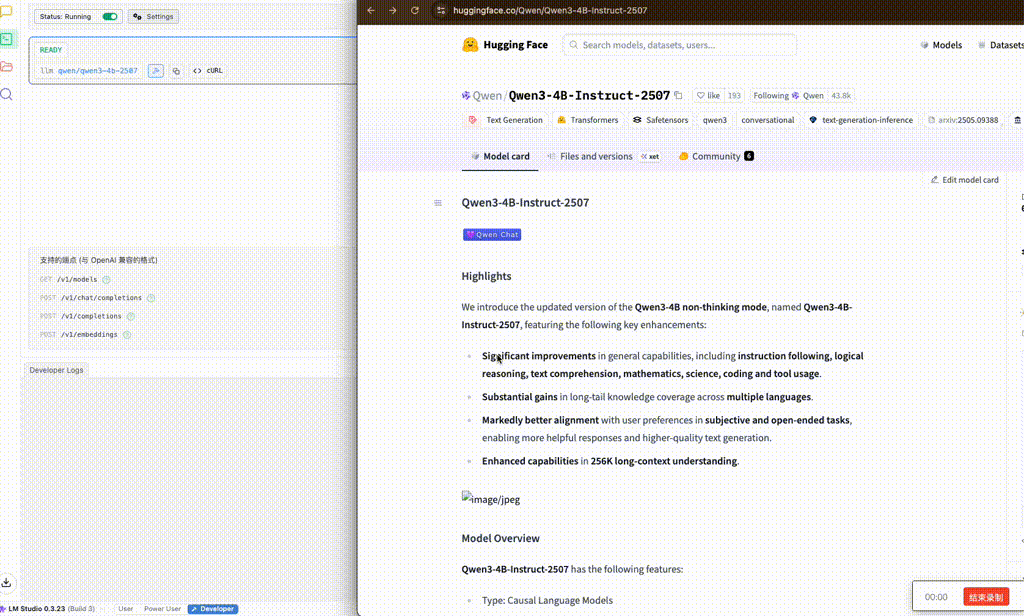The image size is (1024, 616).
Task: Click the text-generation-inference tag
Action: tap(861, 120)
